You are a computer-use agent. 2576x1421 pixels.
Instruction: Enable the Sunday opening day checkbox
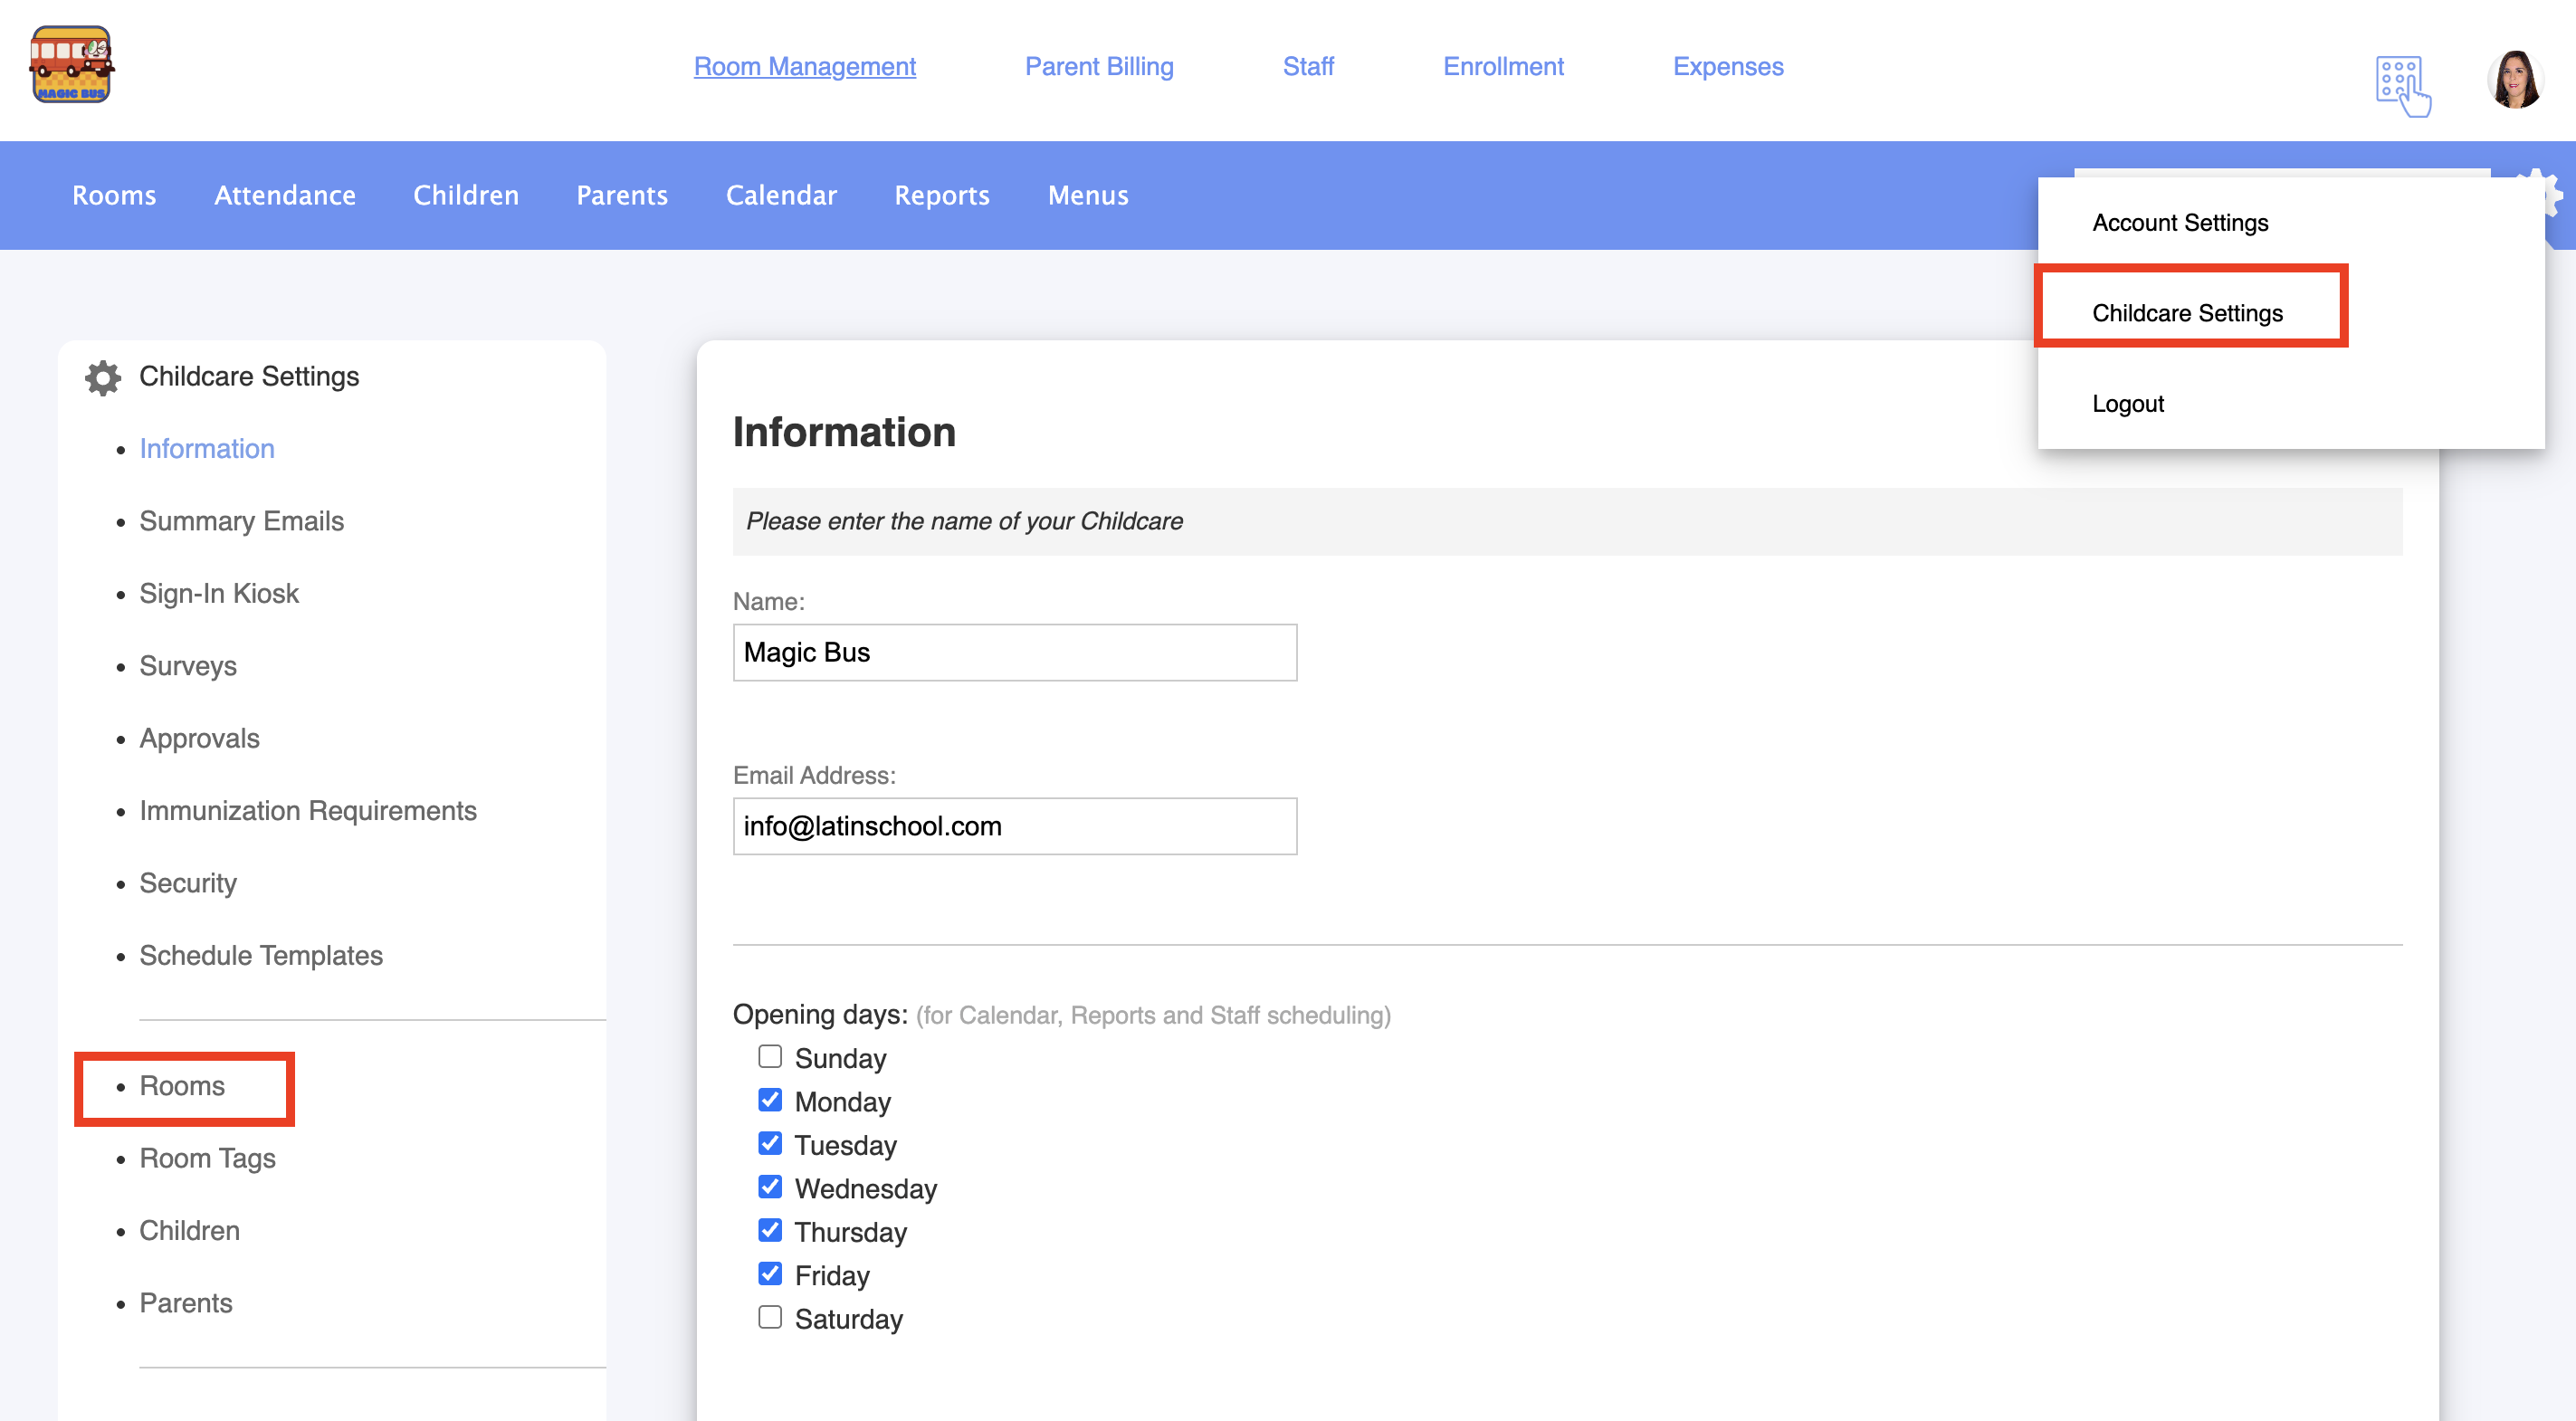(x=769, y=1057)
